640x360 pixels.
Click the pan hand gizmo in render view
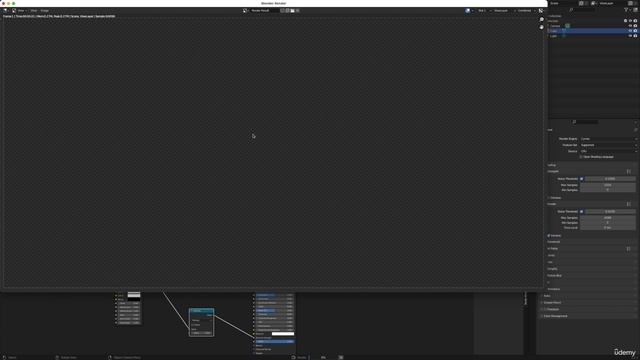pyautogui.click(x=542, y=27)
